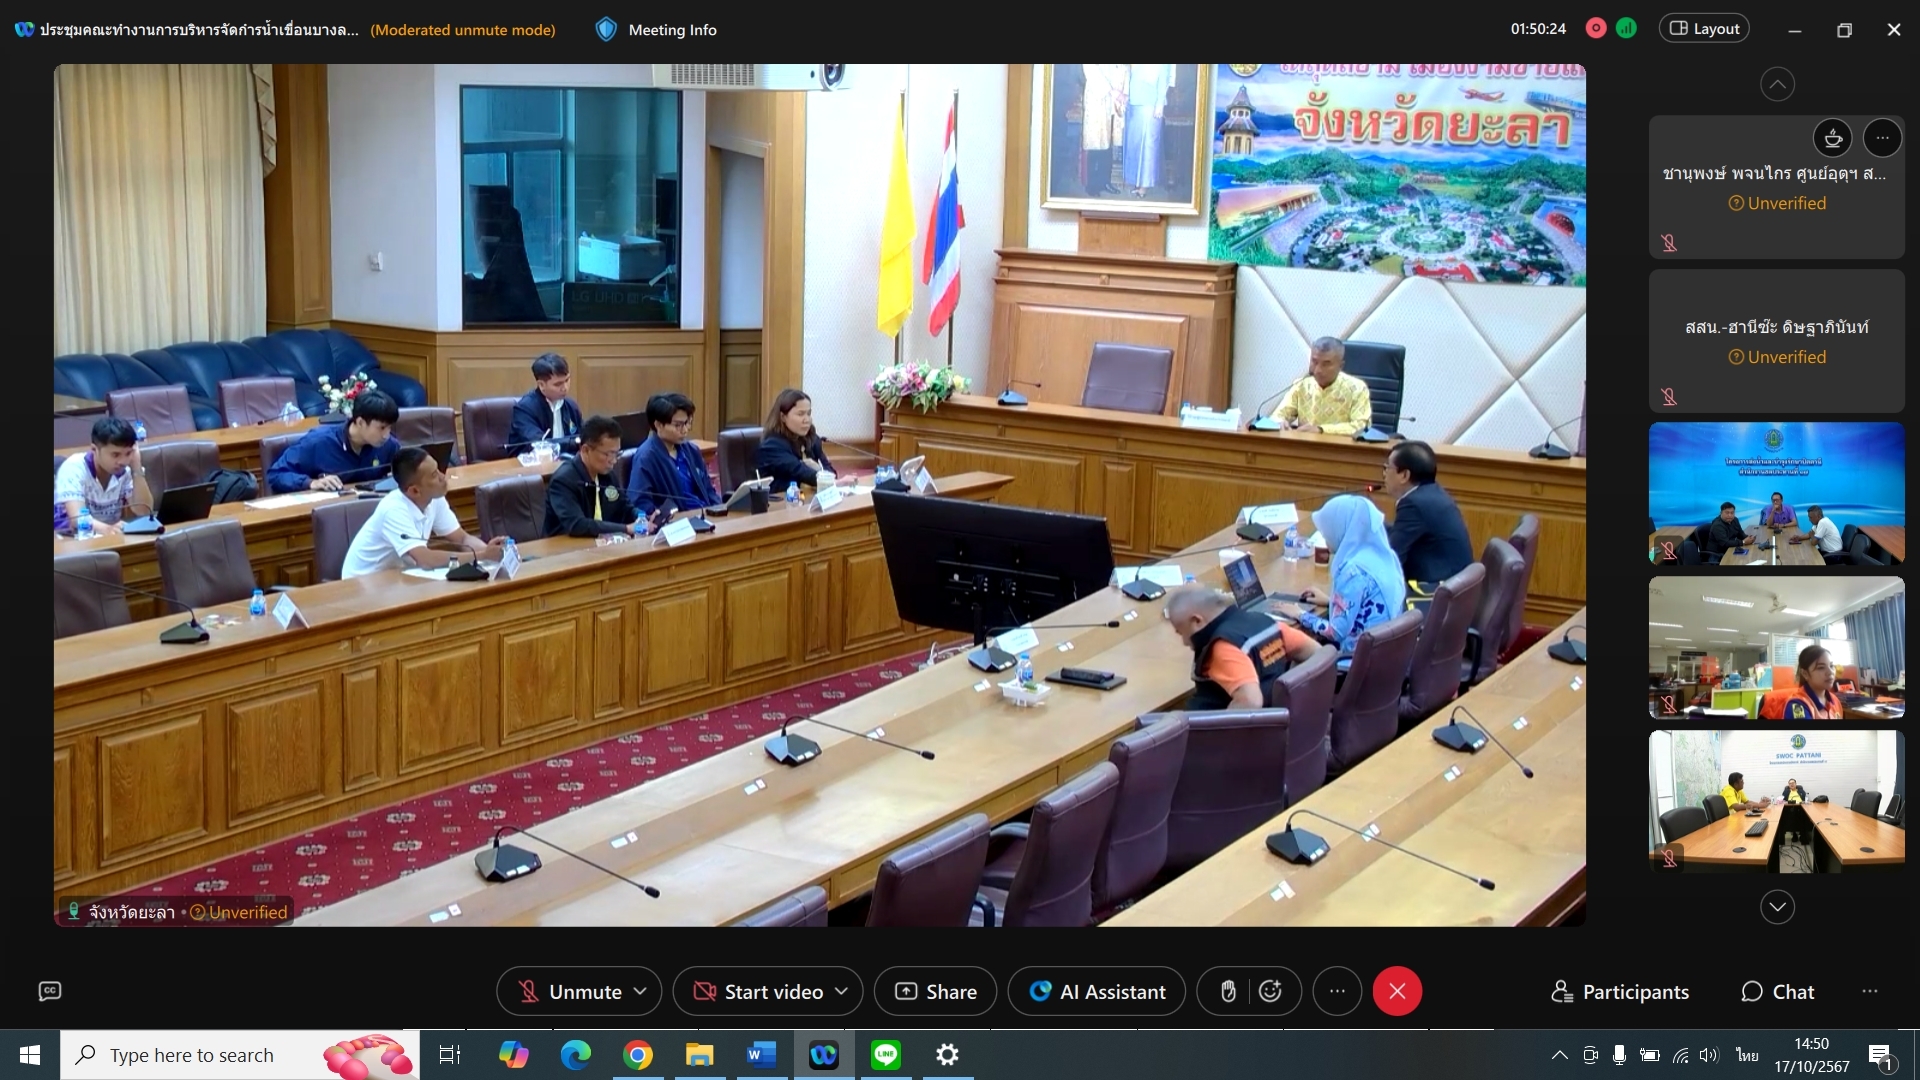Image resolution: width=1920 pixels, height=1080 pixels.
Task: Open AI Assistant
Action: point(1097,991)
